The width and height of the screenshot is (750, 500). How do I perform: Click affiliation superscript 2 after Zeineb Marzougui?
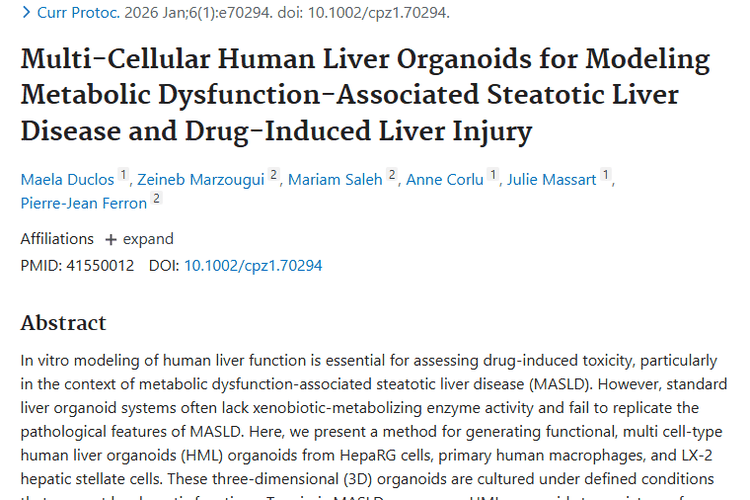(x=273, y=175)
